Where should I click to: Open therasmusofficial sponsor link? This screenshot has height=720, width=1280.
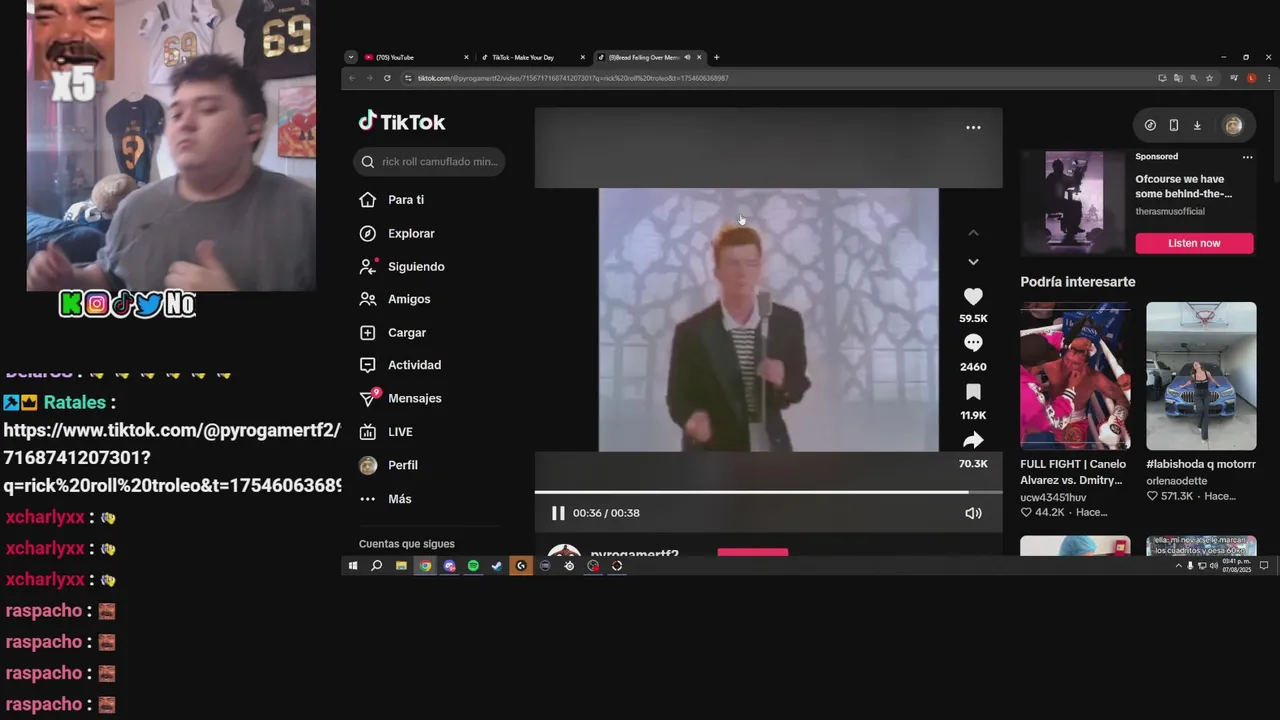tap(1170, 212)
